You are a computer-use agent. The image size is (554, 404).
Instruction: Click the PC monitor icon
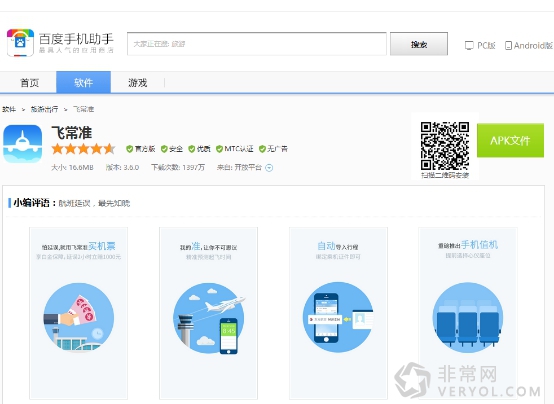(x=469, y=46)
